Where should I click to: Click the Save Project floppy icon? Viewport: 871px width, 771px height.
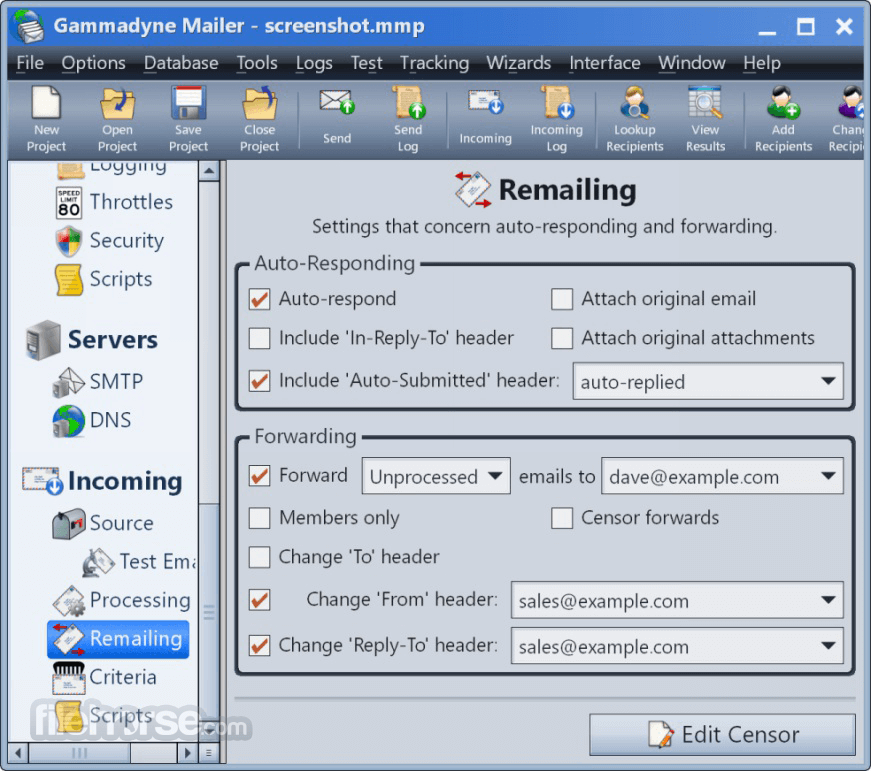pos(188,119)
